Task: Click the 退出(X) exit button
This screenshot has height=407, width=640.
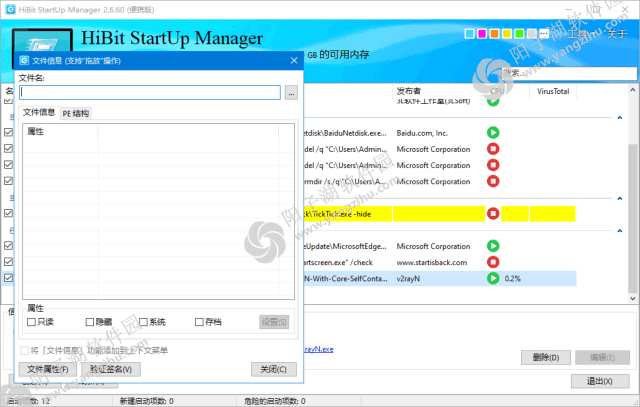Action: tap(600, 381)
